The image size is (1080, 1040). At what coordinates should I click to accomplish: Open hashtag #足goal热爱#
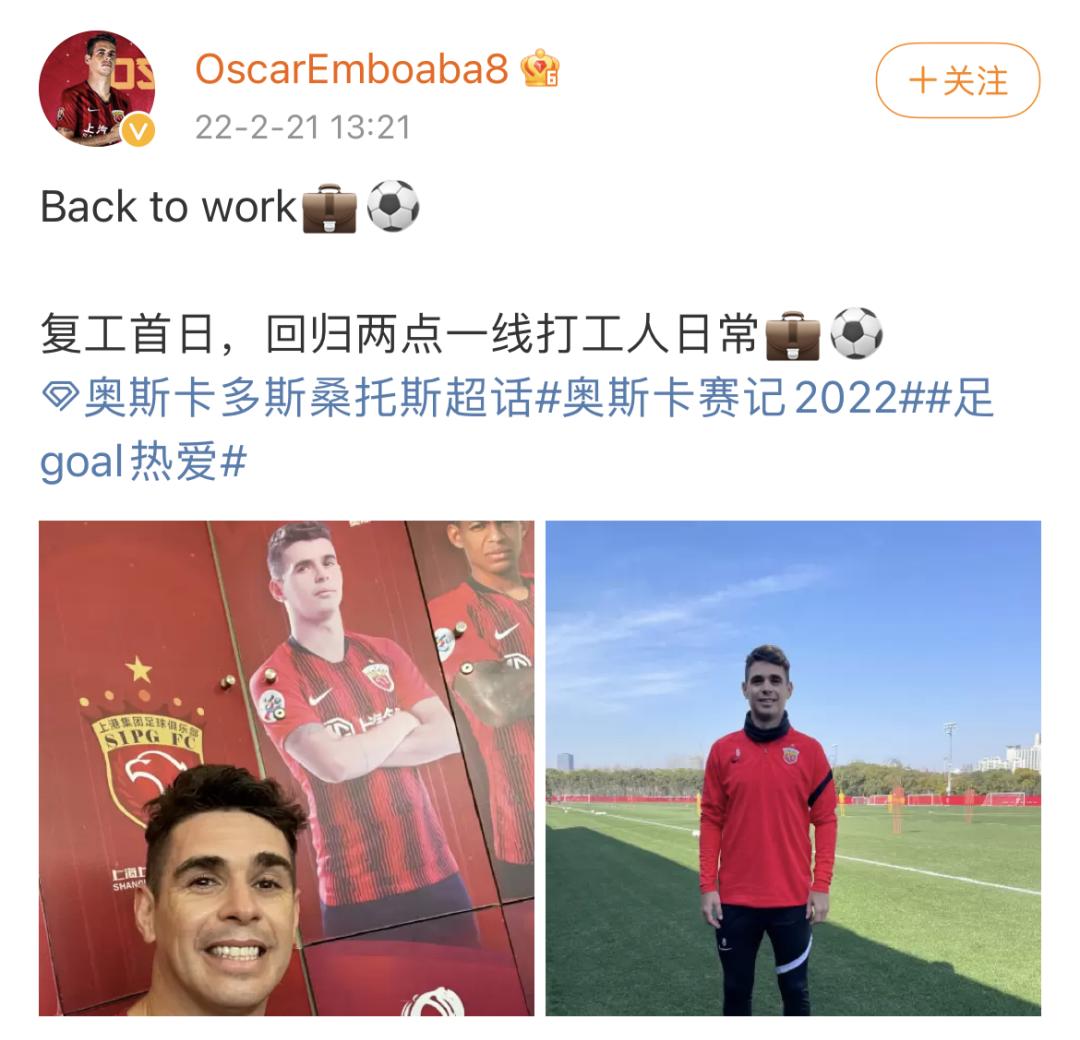(517, 428)
